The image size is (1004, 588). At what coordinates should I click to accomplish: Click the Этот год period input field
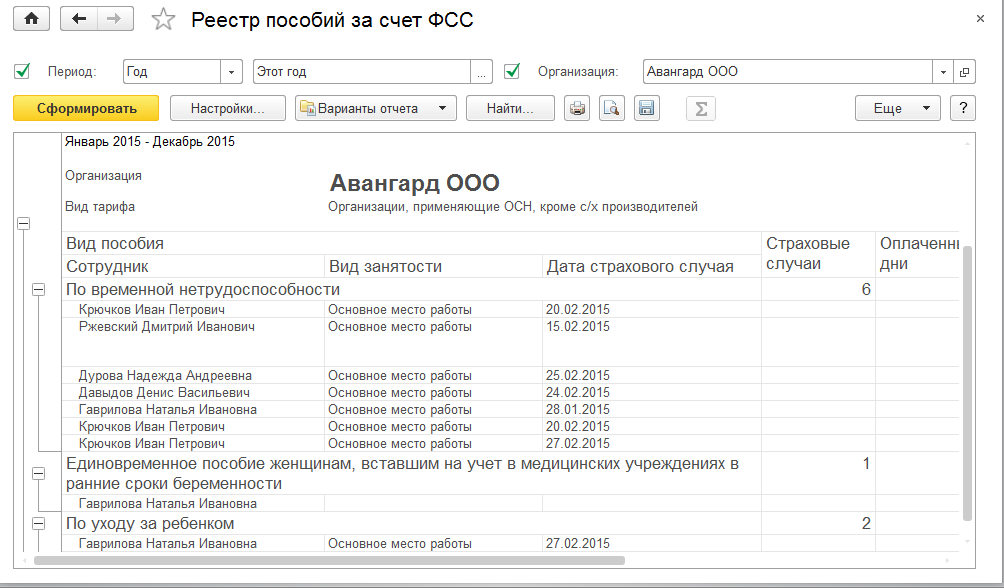click(361, 72)
